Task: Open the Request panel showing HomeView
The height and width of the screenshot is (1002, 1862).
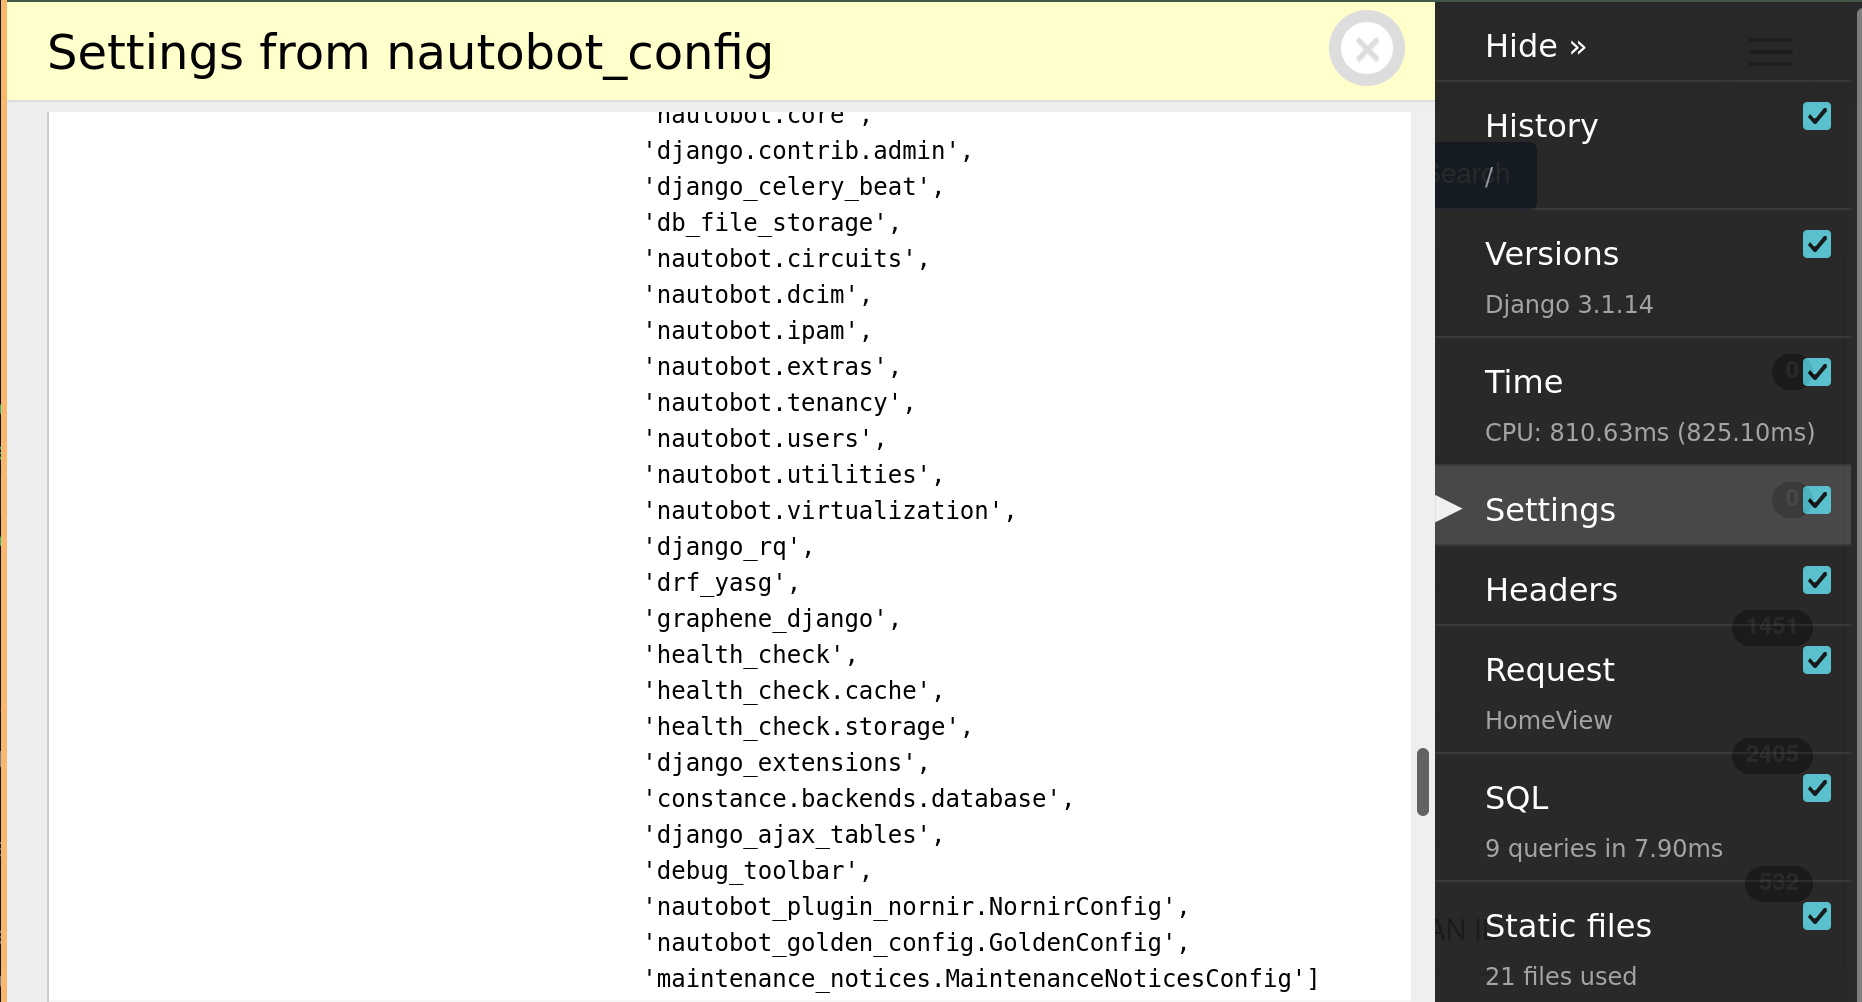Action: pyautogui.click(x=1550, y=669)
